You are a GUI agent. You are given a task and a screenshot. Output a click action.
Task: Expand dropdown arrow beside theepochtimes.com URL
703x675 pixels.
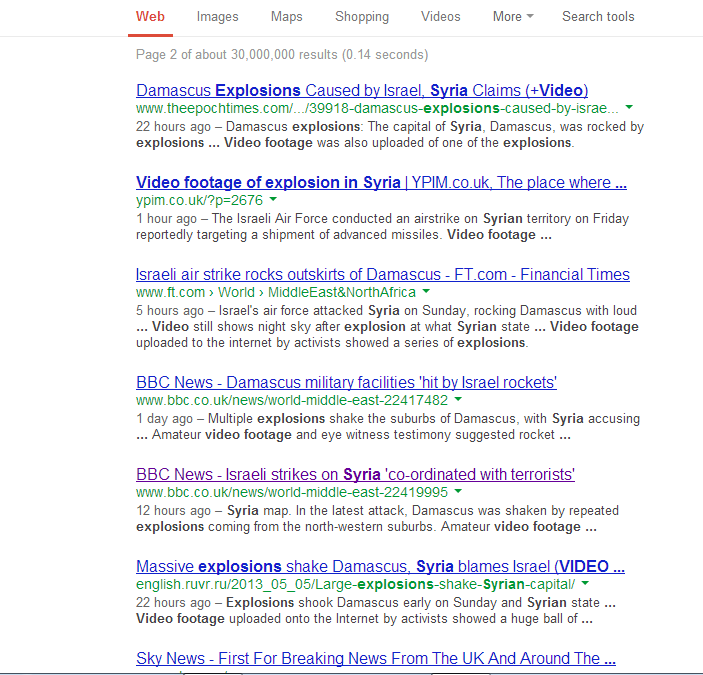(x=629, y=108)
